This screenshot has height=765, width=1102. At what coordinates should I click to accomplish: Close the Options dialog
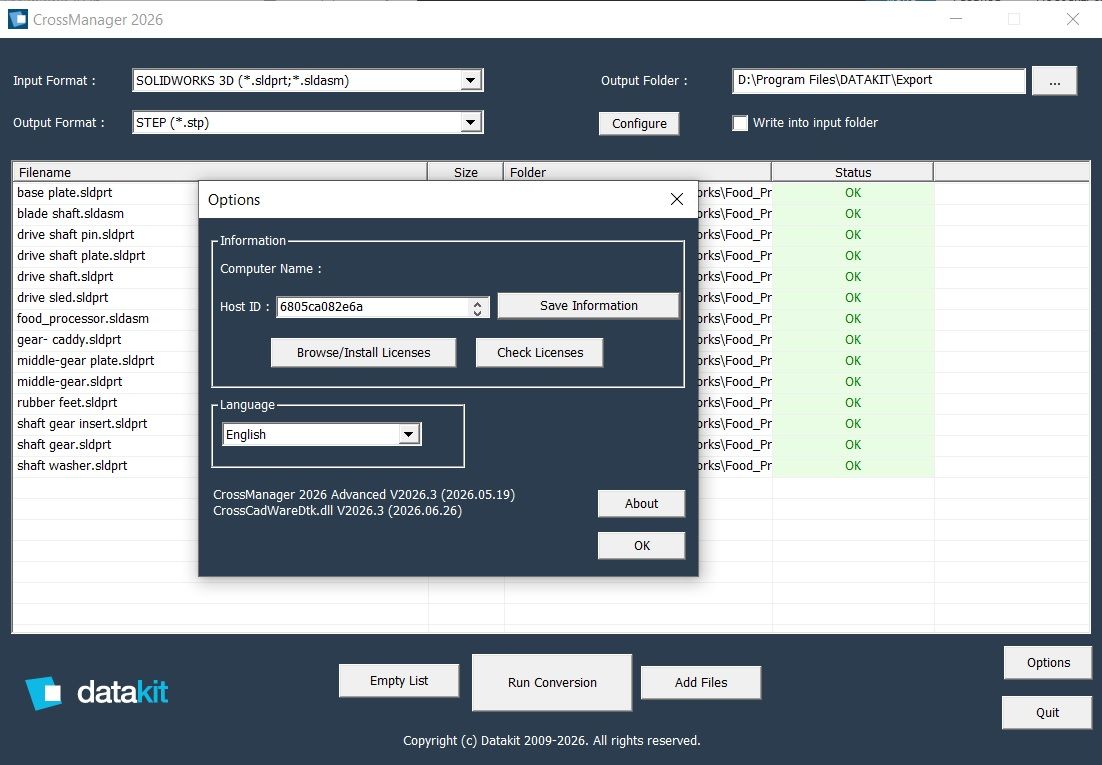676,200
